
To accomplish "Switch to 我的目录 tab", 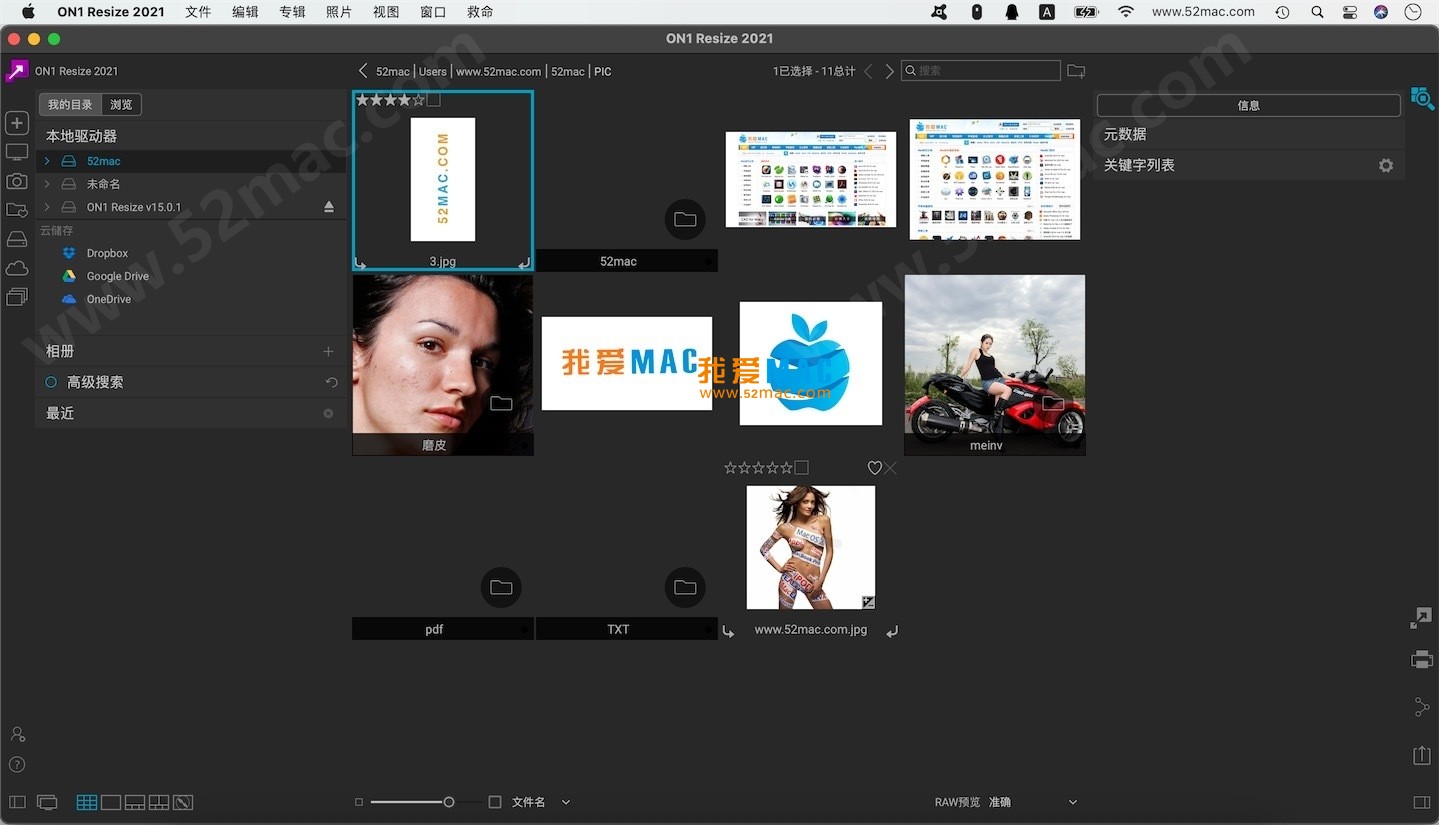I will point(70,104).
